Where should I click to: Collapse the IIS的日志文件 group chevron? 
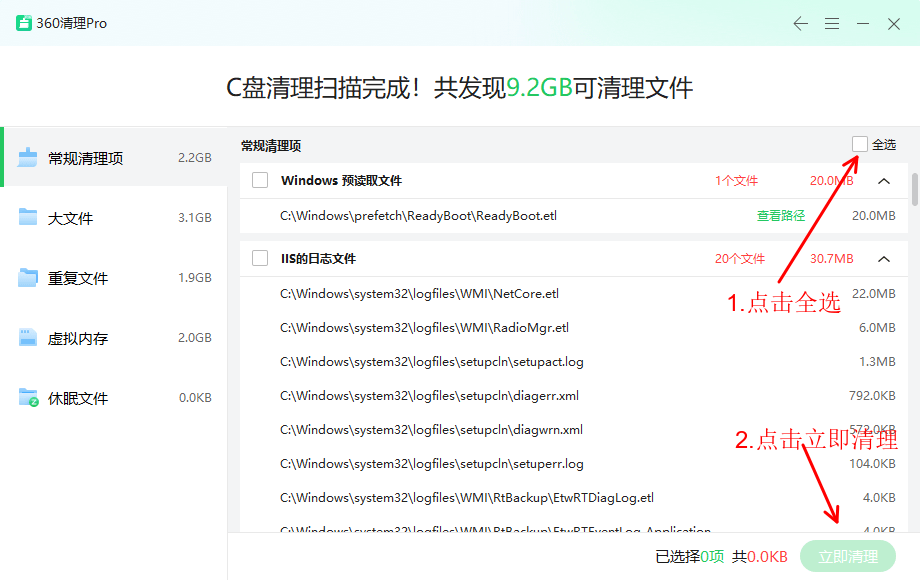[884, 259]
